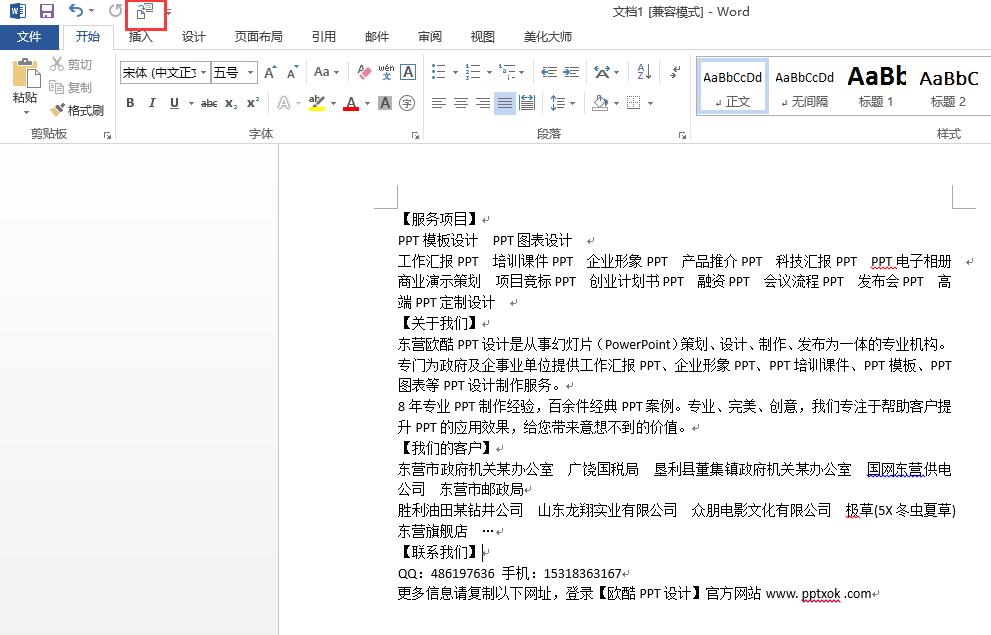
Task: Switch to the 插入 (Insert) tab
Action: (140, 37)
